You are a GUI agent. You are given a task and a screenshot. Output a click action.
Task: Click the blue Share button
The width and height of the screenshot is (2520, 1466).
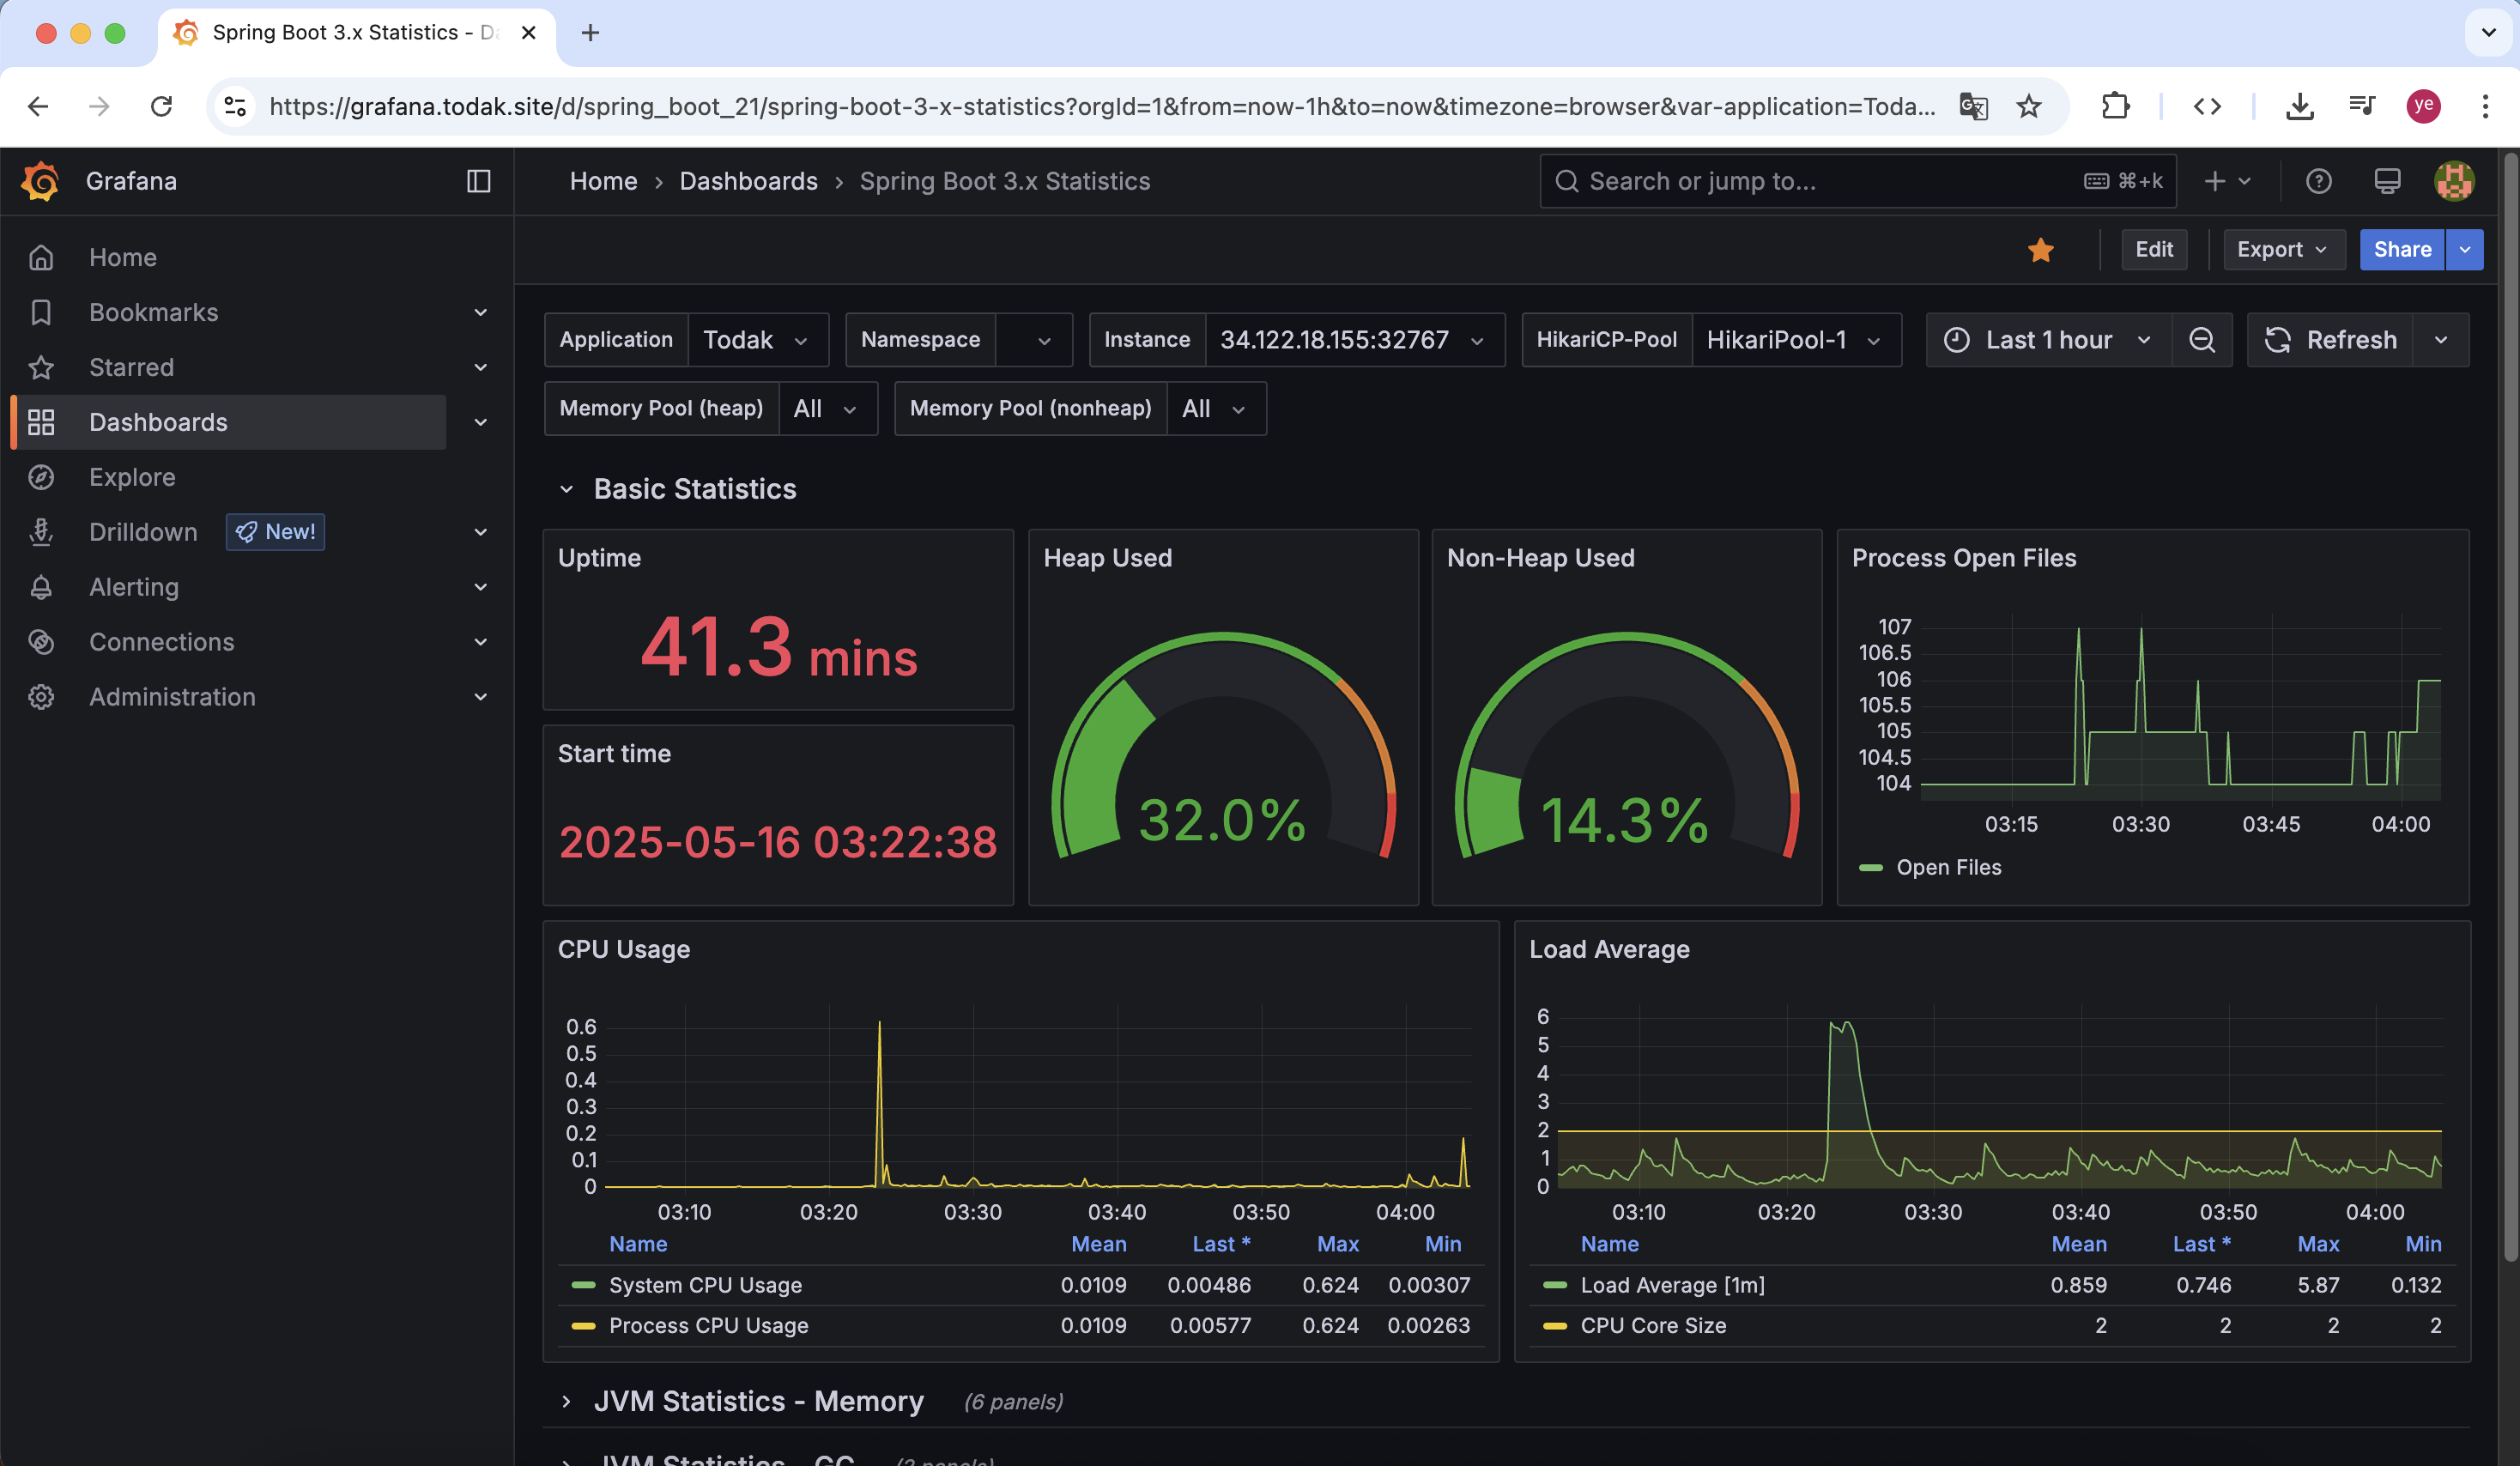(x=2401, y=250)
